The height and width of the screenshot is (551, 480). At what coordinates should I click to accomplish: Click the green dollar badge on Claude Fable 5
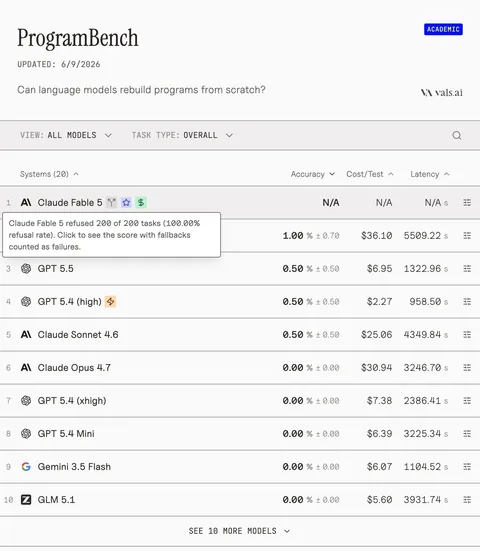(141, 202)
